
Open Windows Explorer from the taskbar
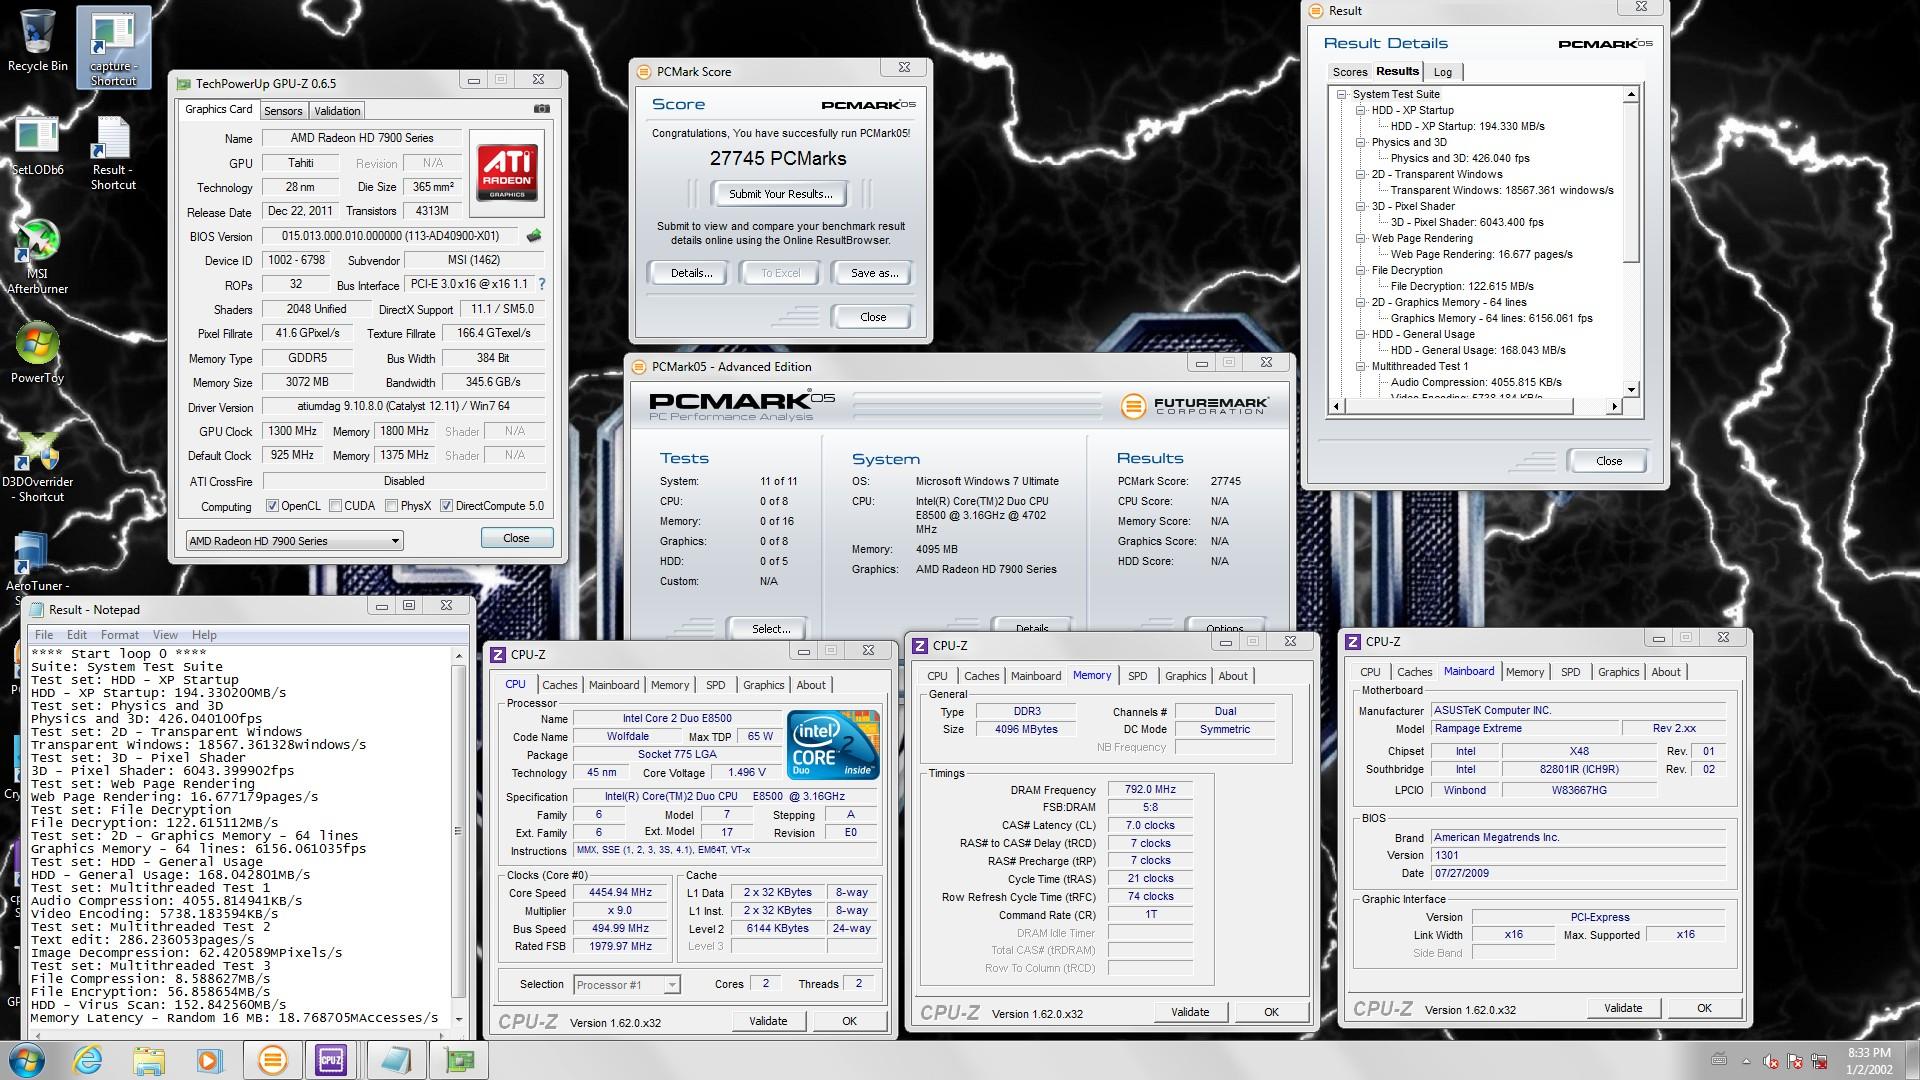(148, 1060)
